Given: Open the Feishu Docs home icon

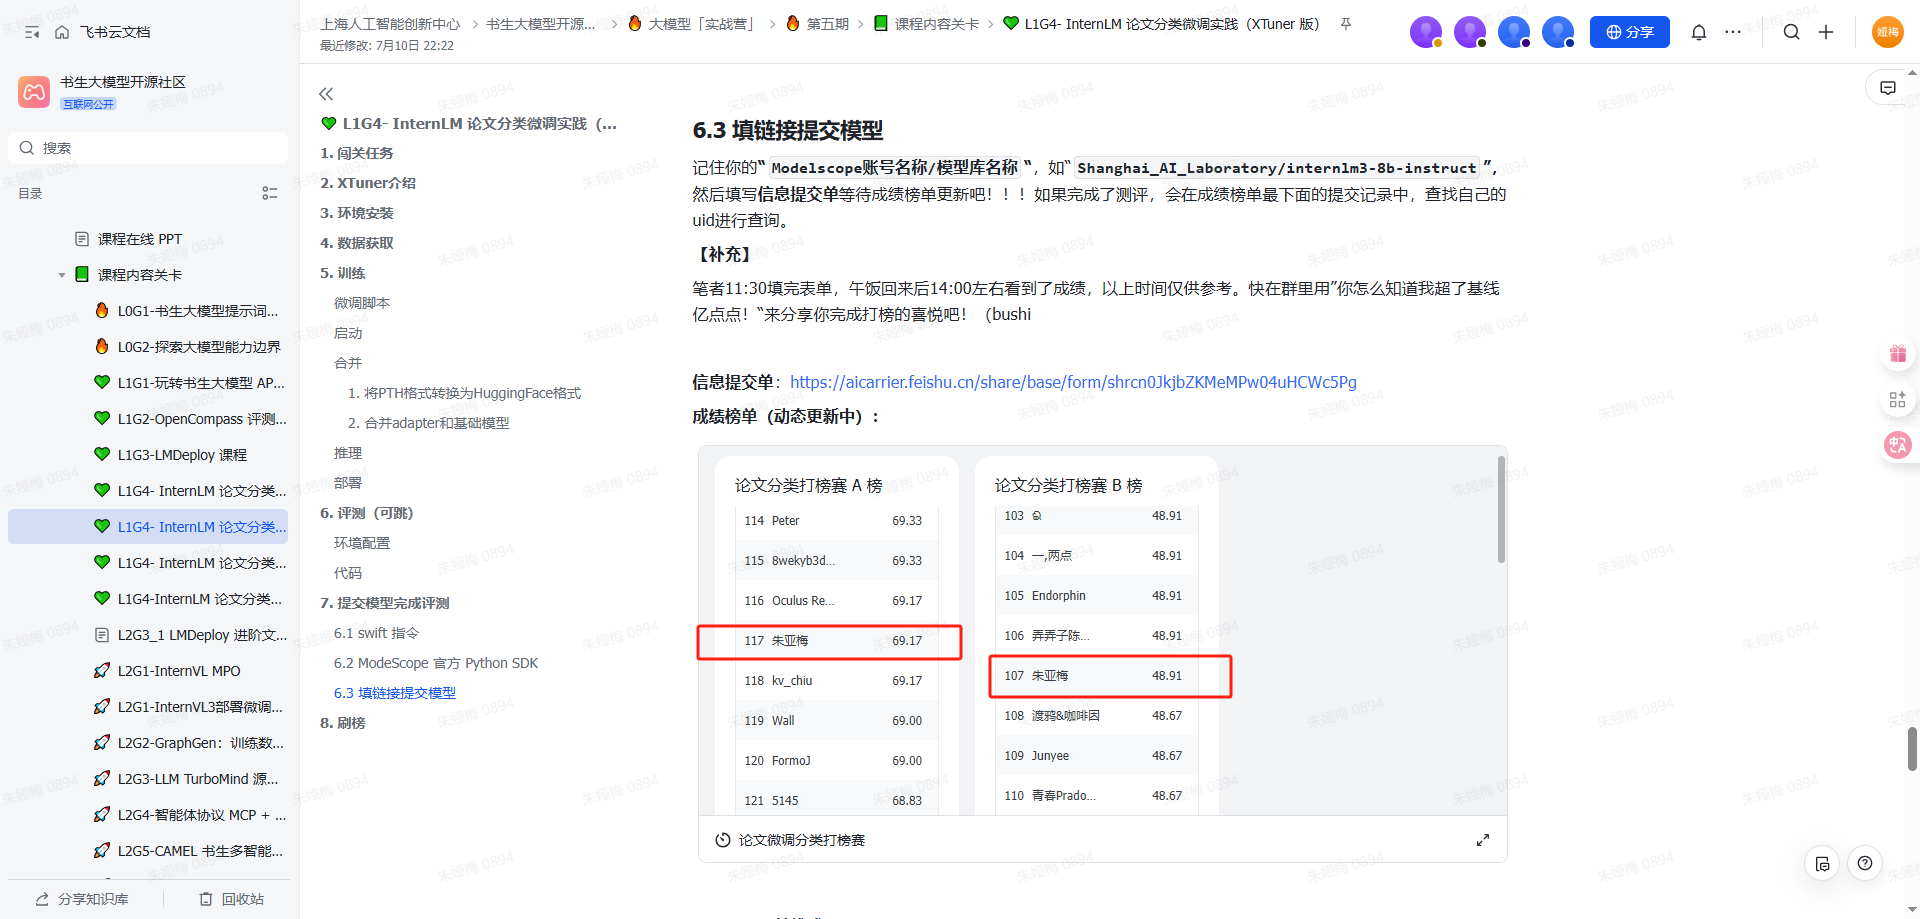Looking at the screenshot, I should pyautogui.click(x=62, y=33).
